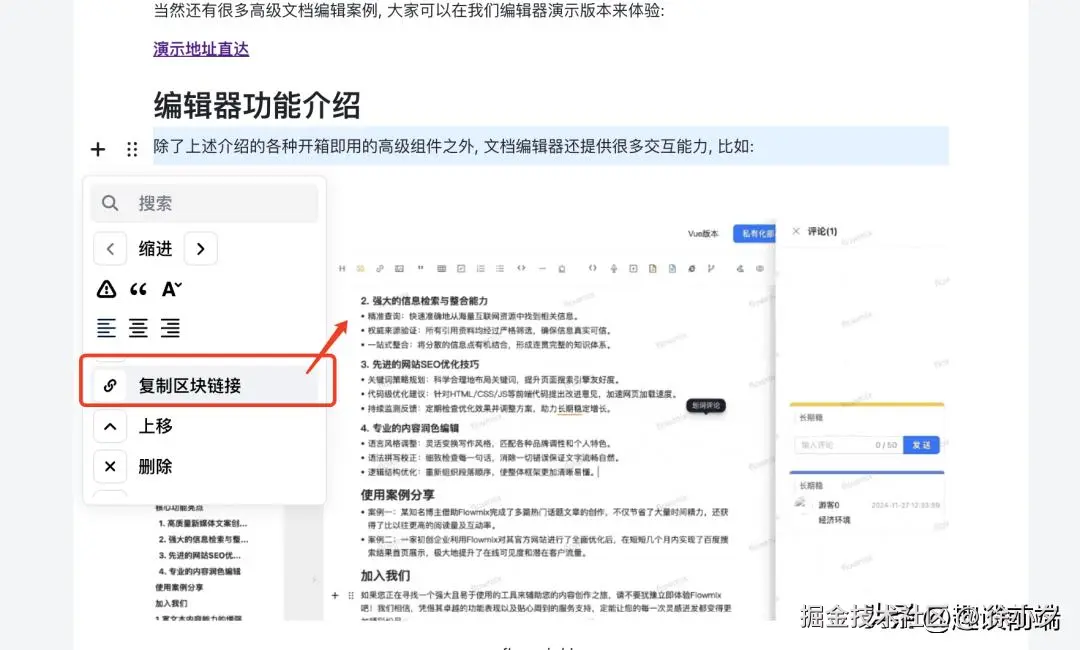Focus the 搜索 field in the block menu

pyautogui.click(x=204, y=203)
